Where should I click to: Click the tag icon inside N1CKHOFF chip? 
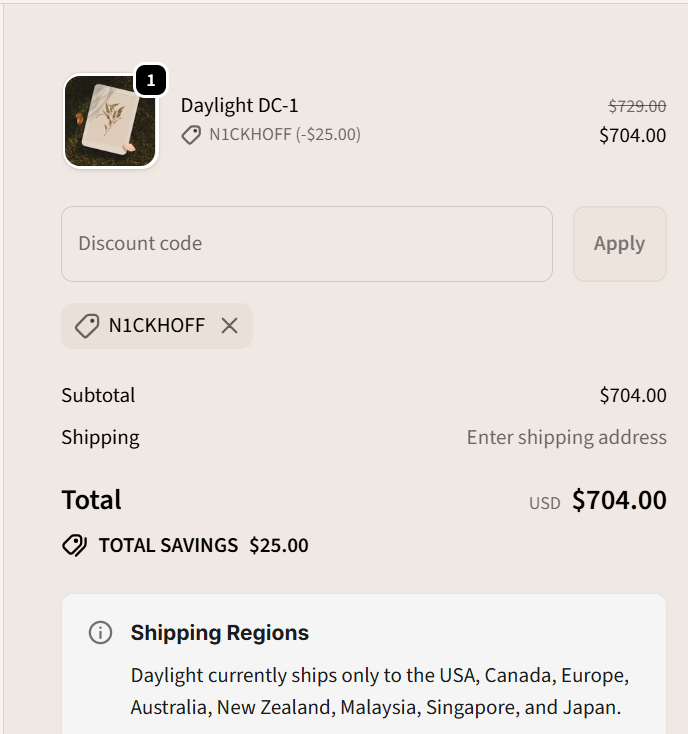(87, 326)
